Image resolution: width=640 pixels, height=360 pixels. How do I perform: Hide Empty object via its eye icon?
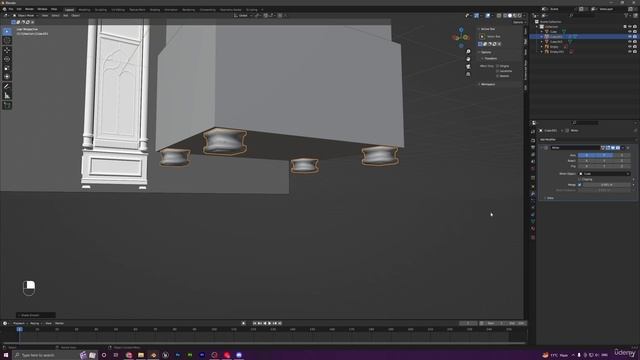click(630, 47)
